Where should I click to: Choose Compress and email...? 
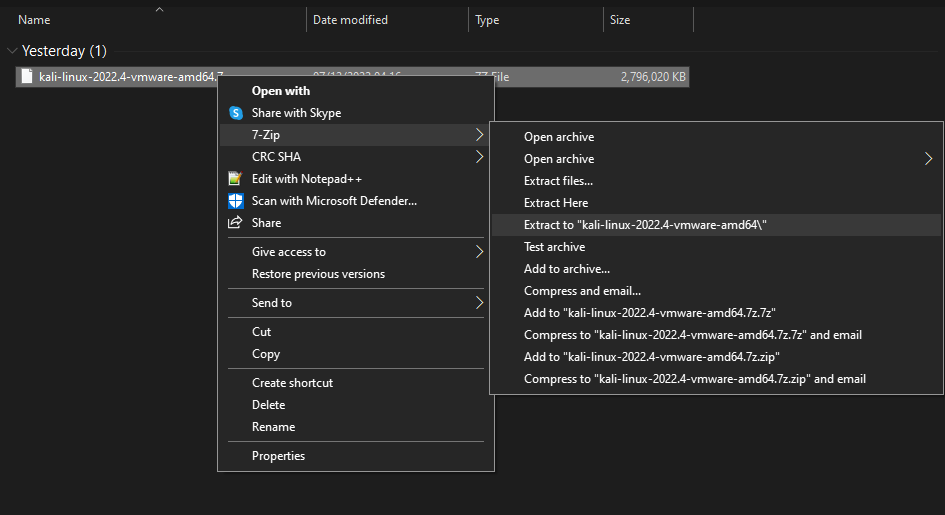[x=716, y=291]
